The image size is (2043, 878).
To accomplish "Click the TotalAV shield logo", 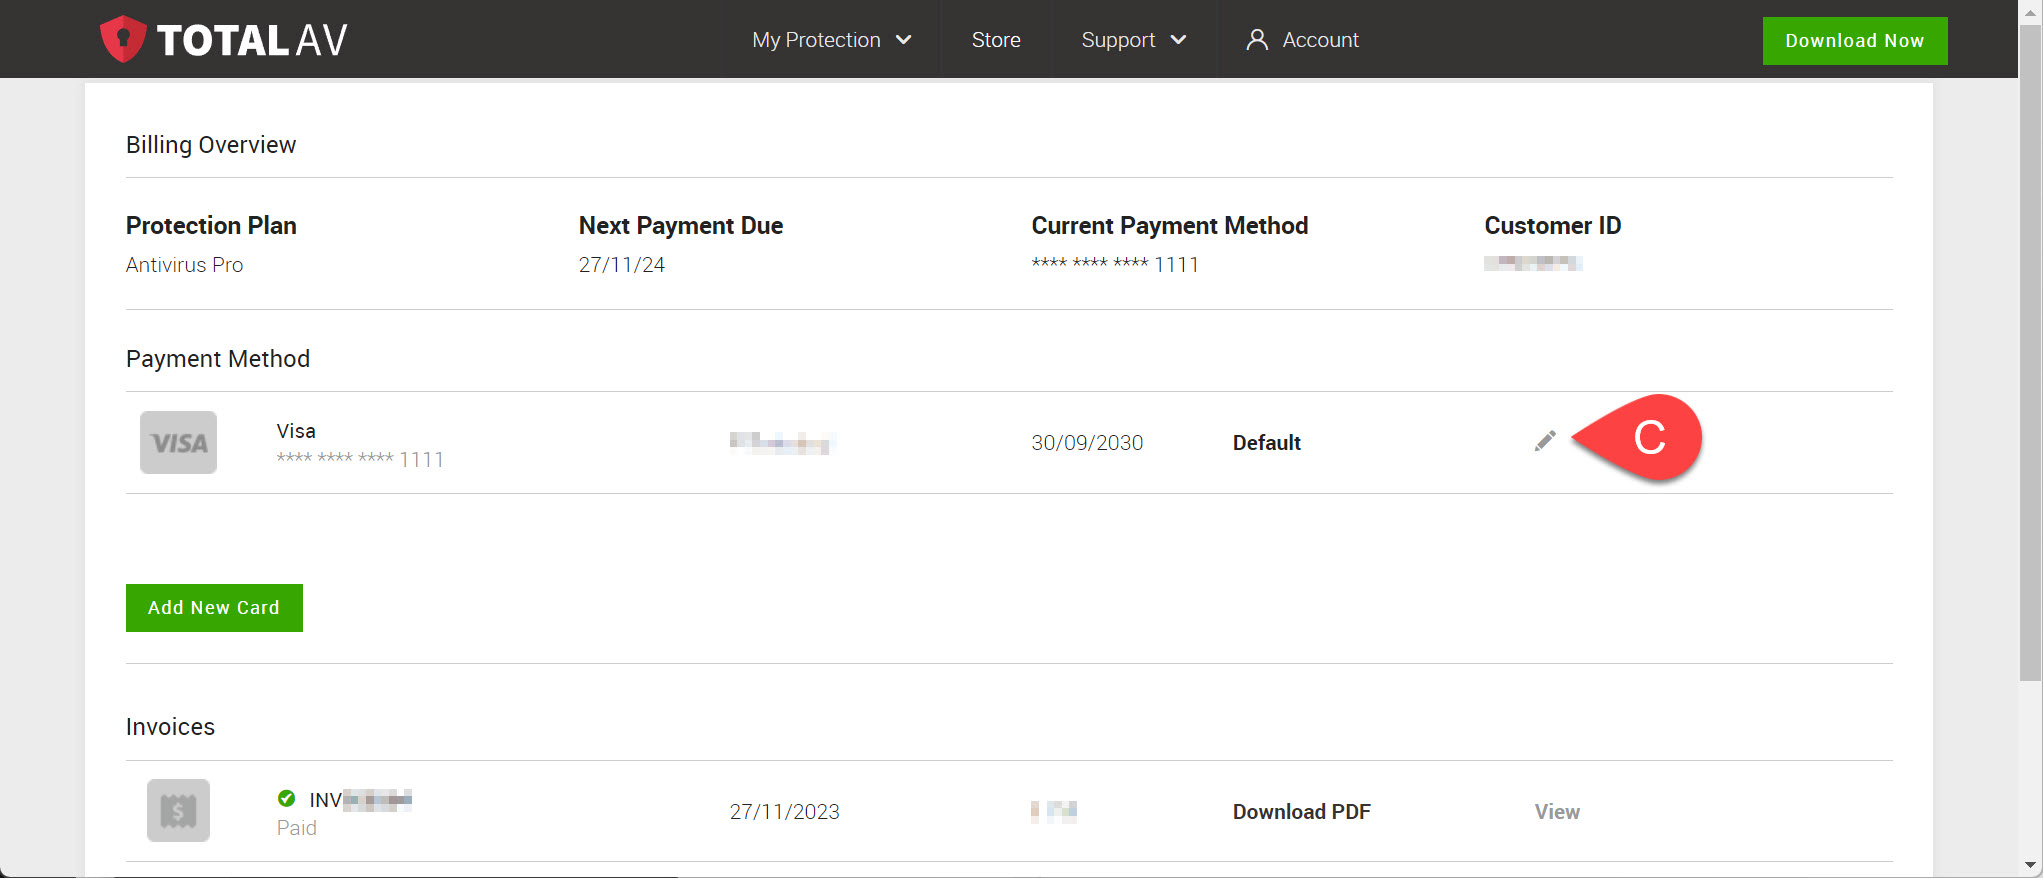I will [123, 39].
